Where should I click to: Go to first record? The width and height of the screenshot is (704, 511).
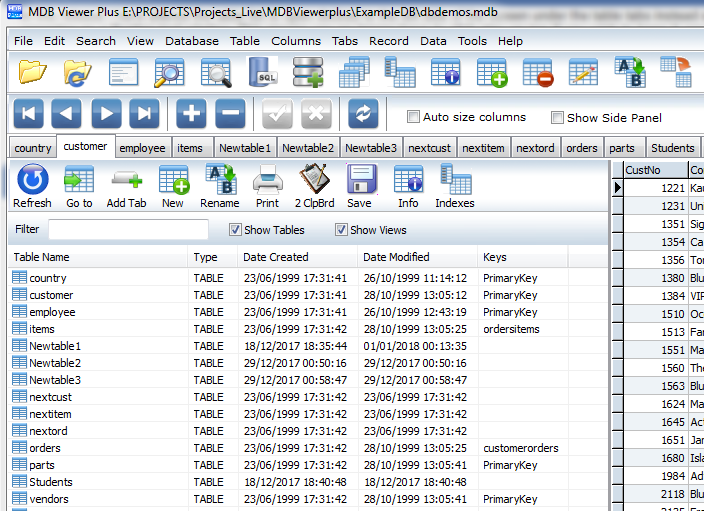[x=29, y=113]
